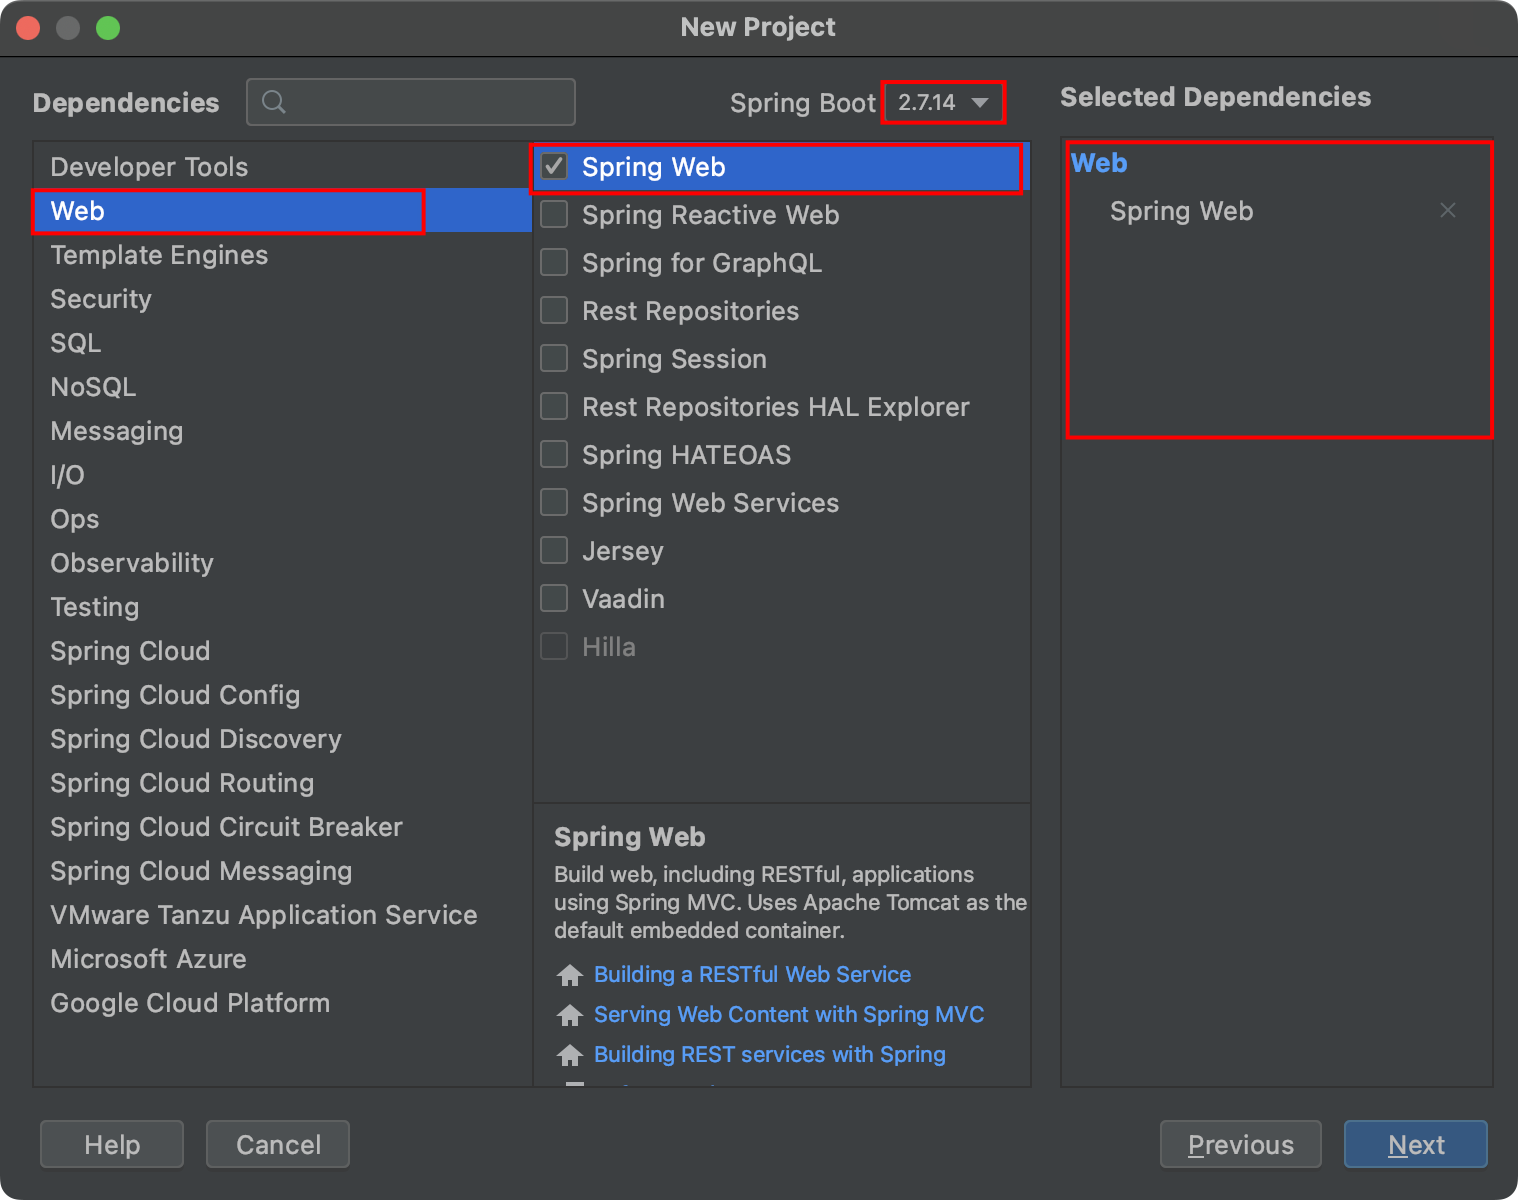Click home icon beside Serving Web Content link
This screenshot has width=1518, height=1200.
[570, 1015]
